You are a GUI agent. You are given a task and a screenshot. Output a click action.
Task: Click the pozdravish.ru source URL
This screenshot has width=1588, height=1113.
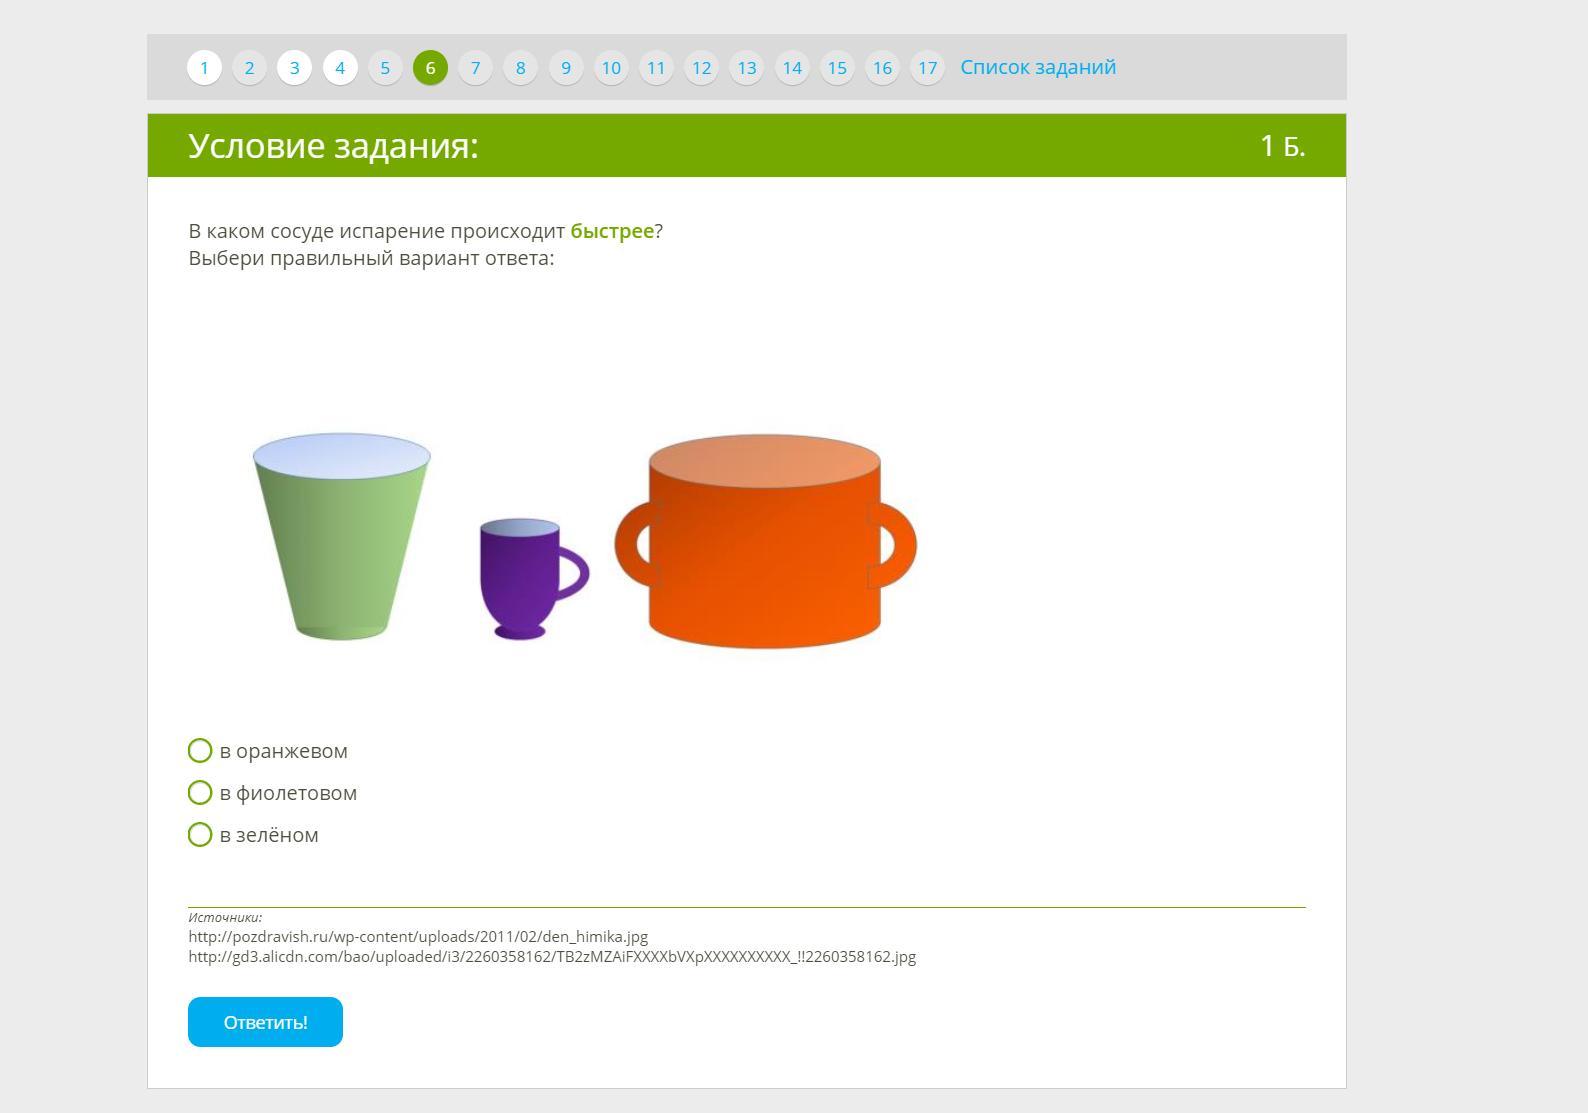point(418,937)
